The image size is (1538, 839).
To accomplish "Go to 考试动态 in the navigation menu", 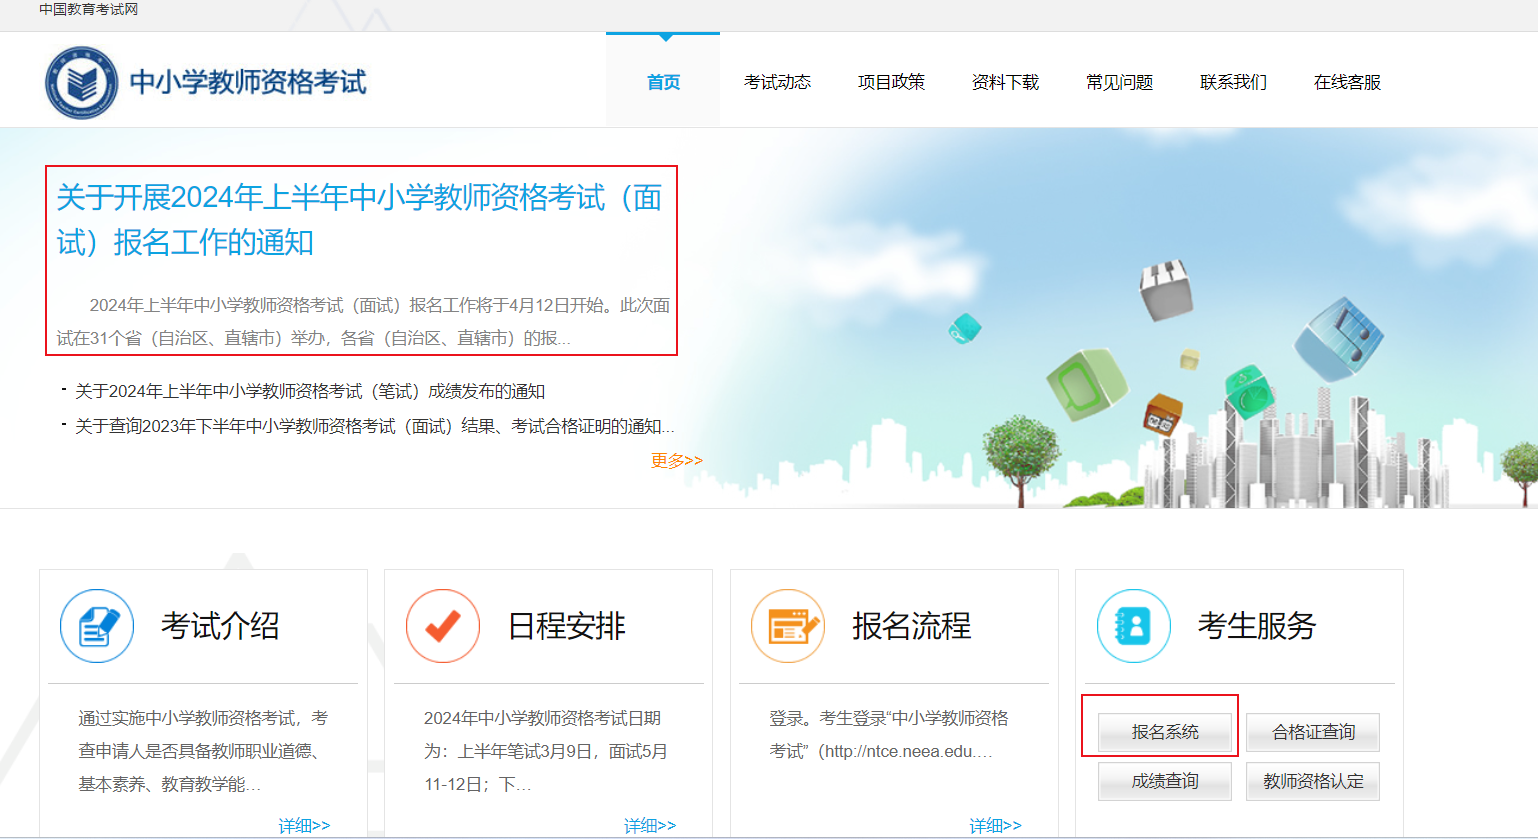I will tap(777, 82).
